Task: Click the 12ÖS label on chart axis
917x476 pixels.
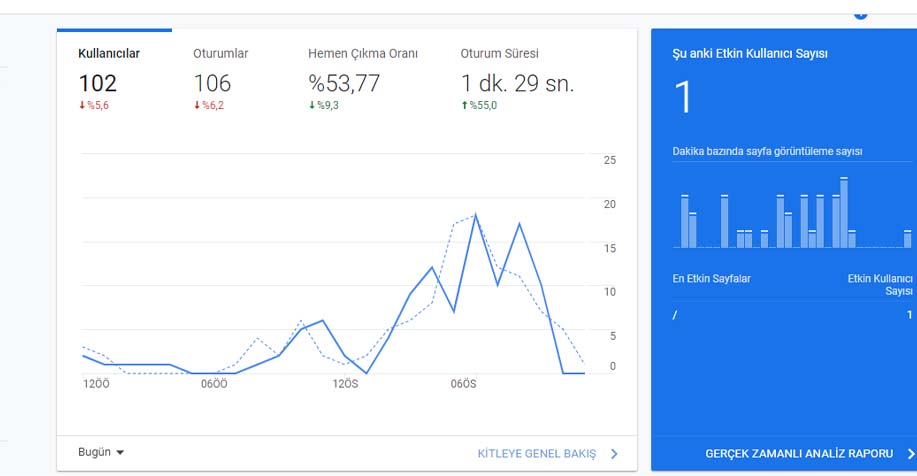Action: pos(346,384)
